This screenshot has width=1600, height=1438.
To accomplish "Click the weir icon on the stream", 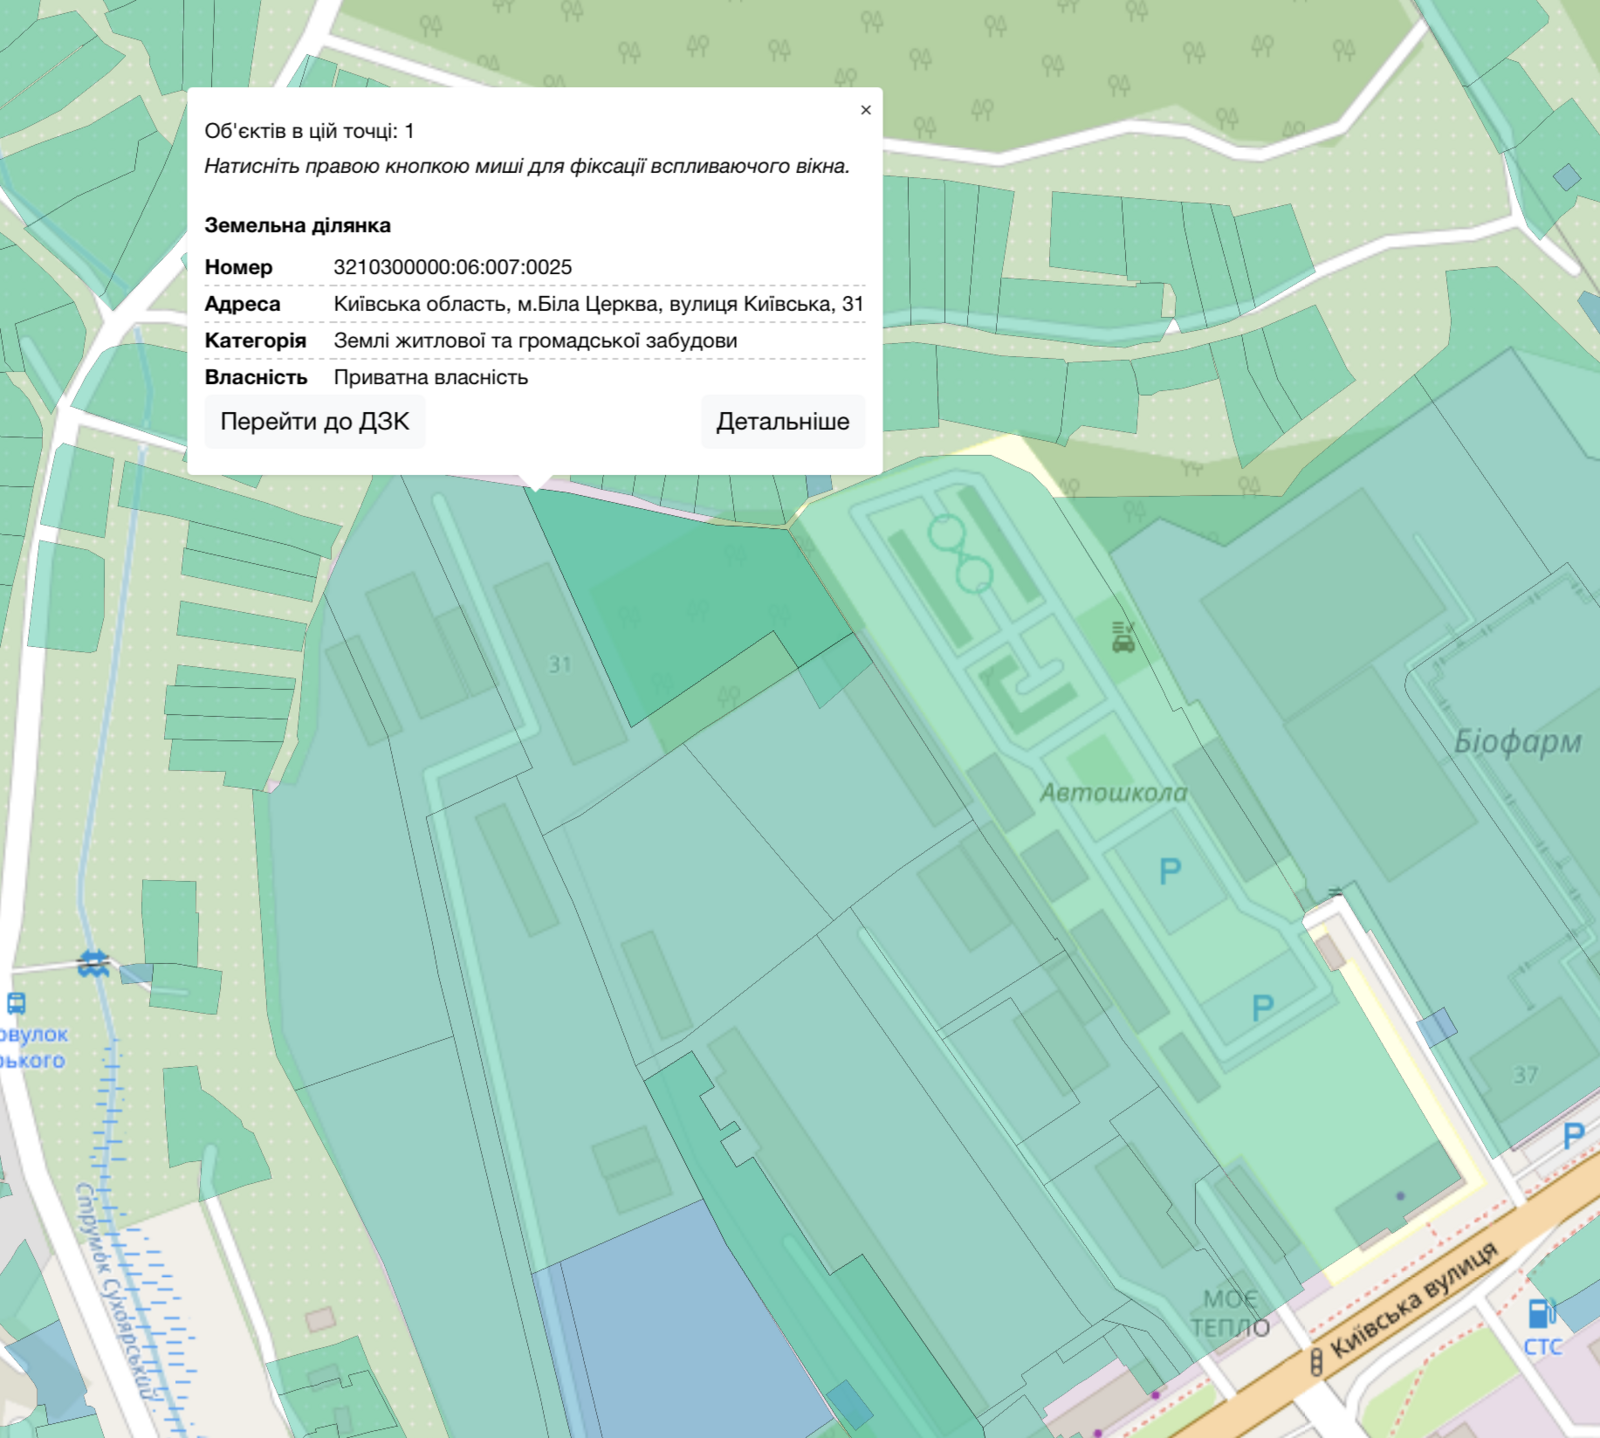I will pos(93,964).
